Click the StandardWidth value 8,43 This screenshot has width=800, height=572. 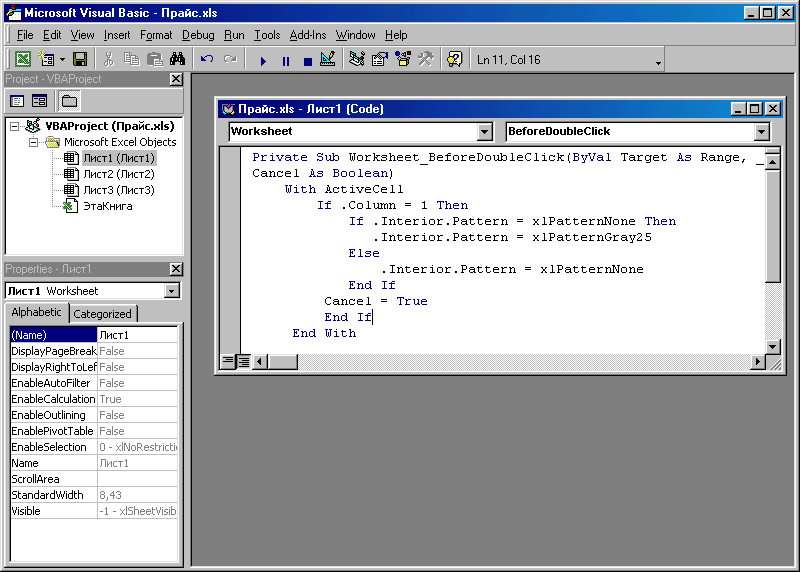(x=137, y=495)
